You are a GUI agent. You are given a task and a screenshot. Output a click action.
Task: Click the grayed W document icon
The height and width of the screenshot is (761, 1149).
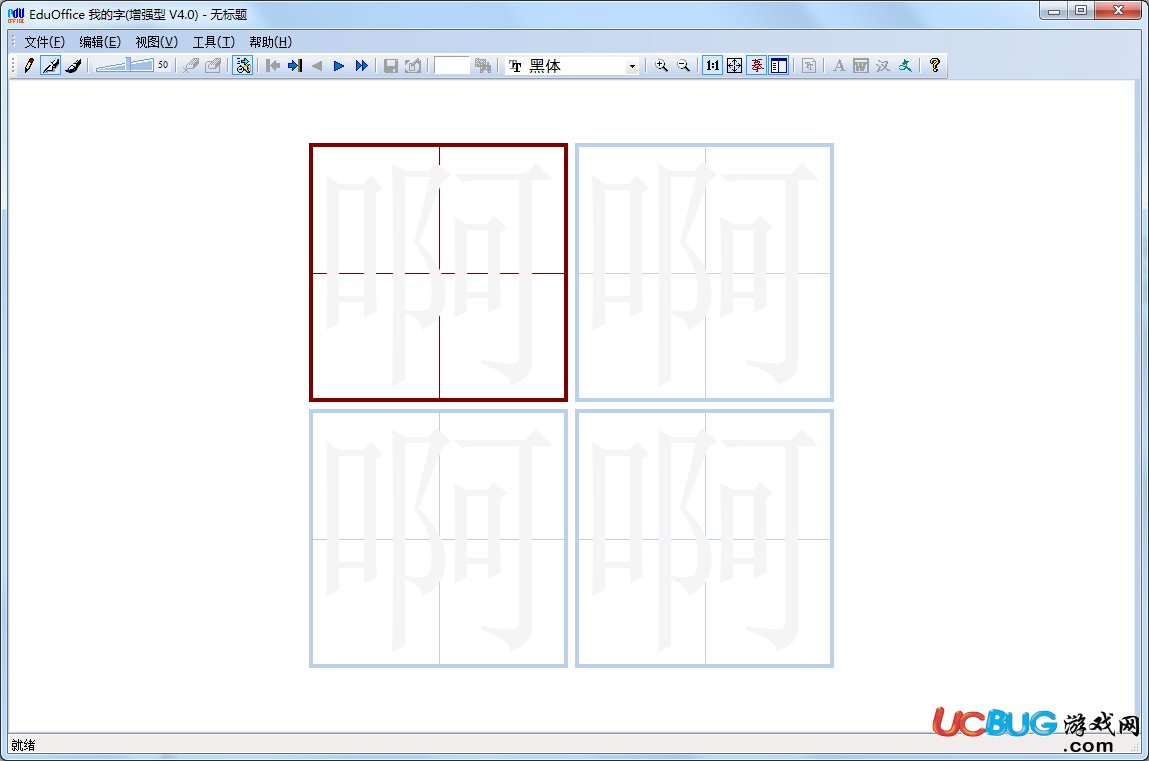[x=861, y=66]
